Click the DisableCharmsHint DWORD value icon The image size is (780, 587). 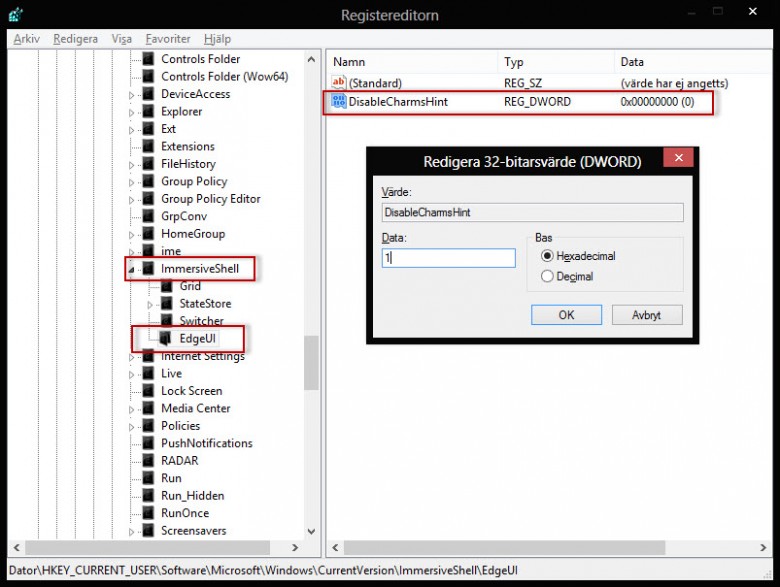[339, 101]
